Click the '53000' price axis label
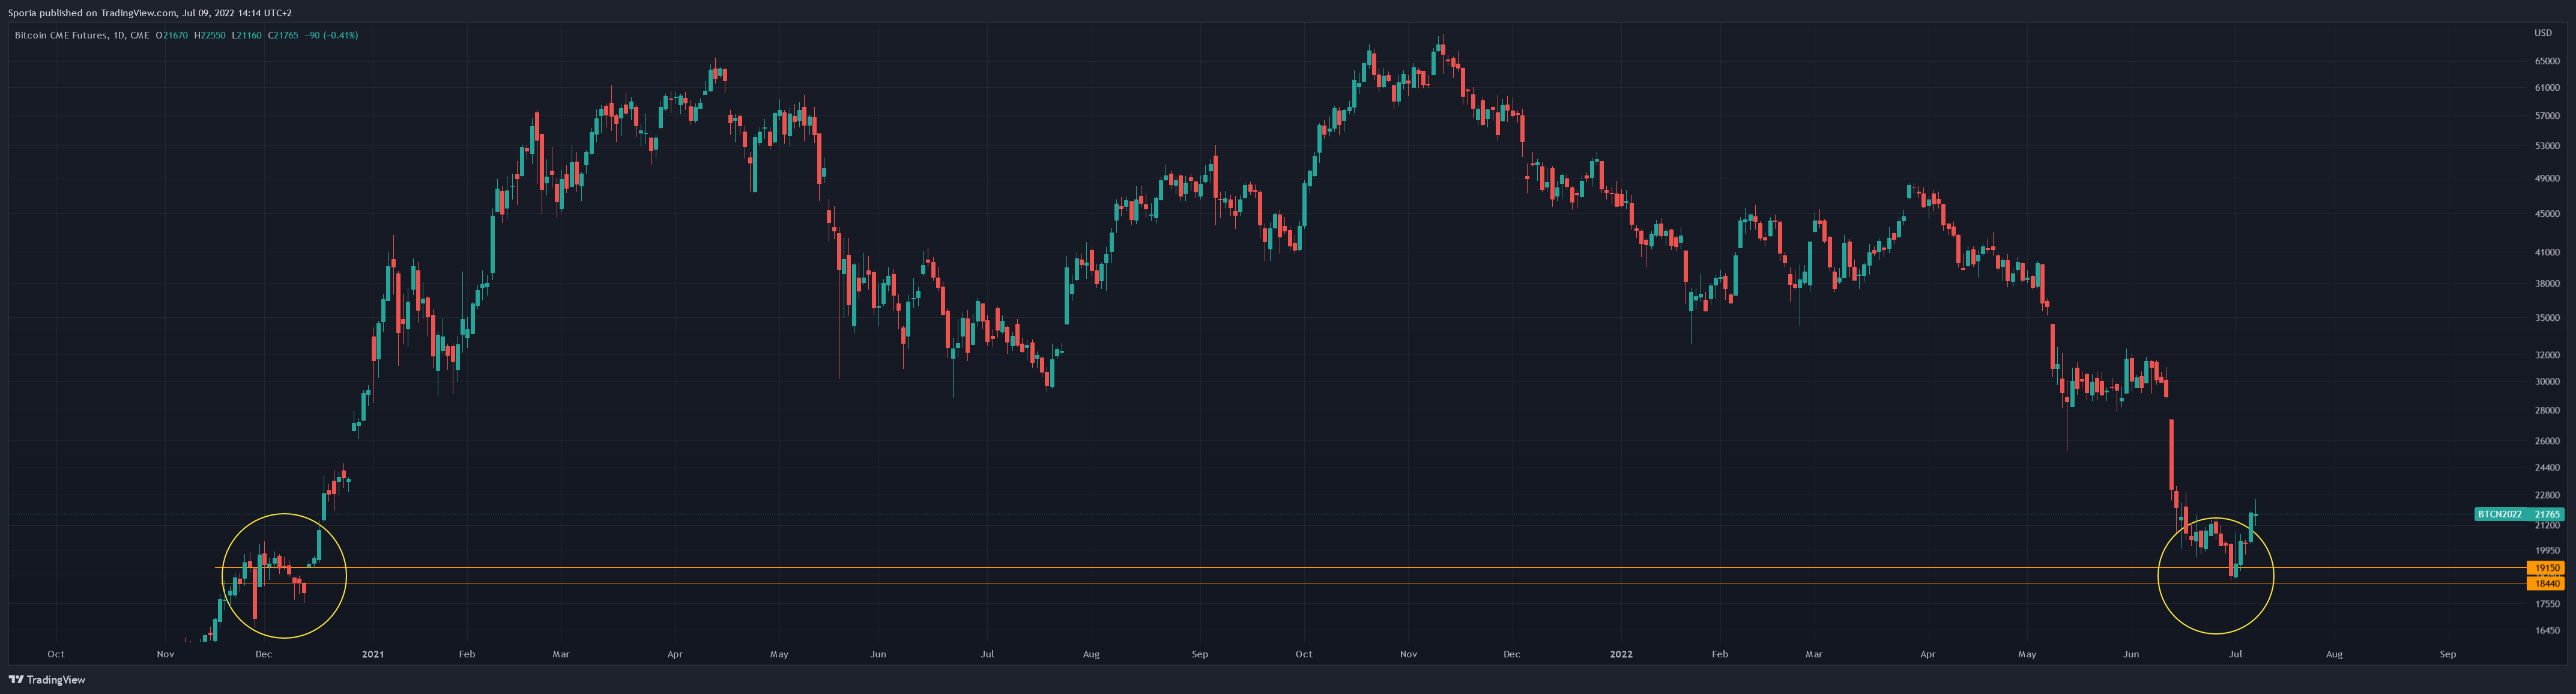 point(2547,146)
